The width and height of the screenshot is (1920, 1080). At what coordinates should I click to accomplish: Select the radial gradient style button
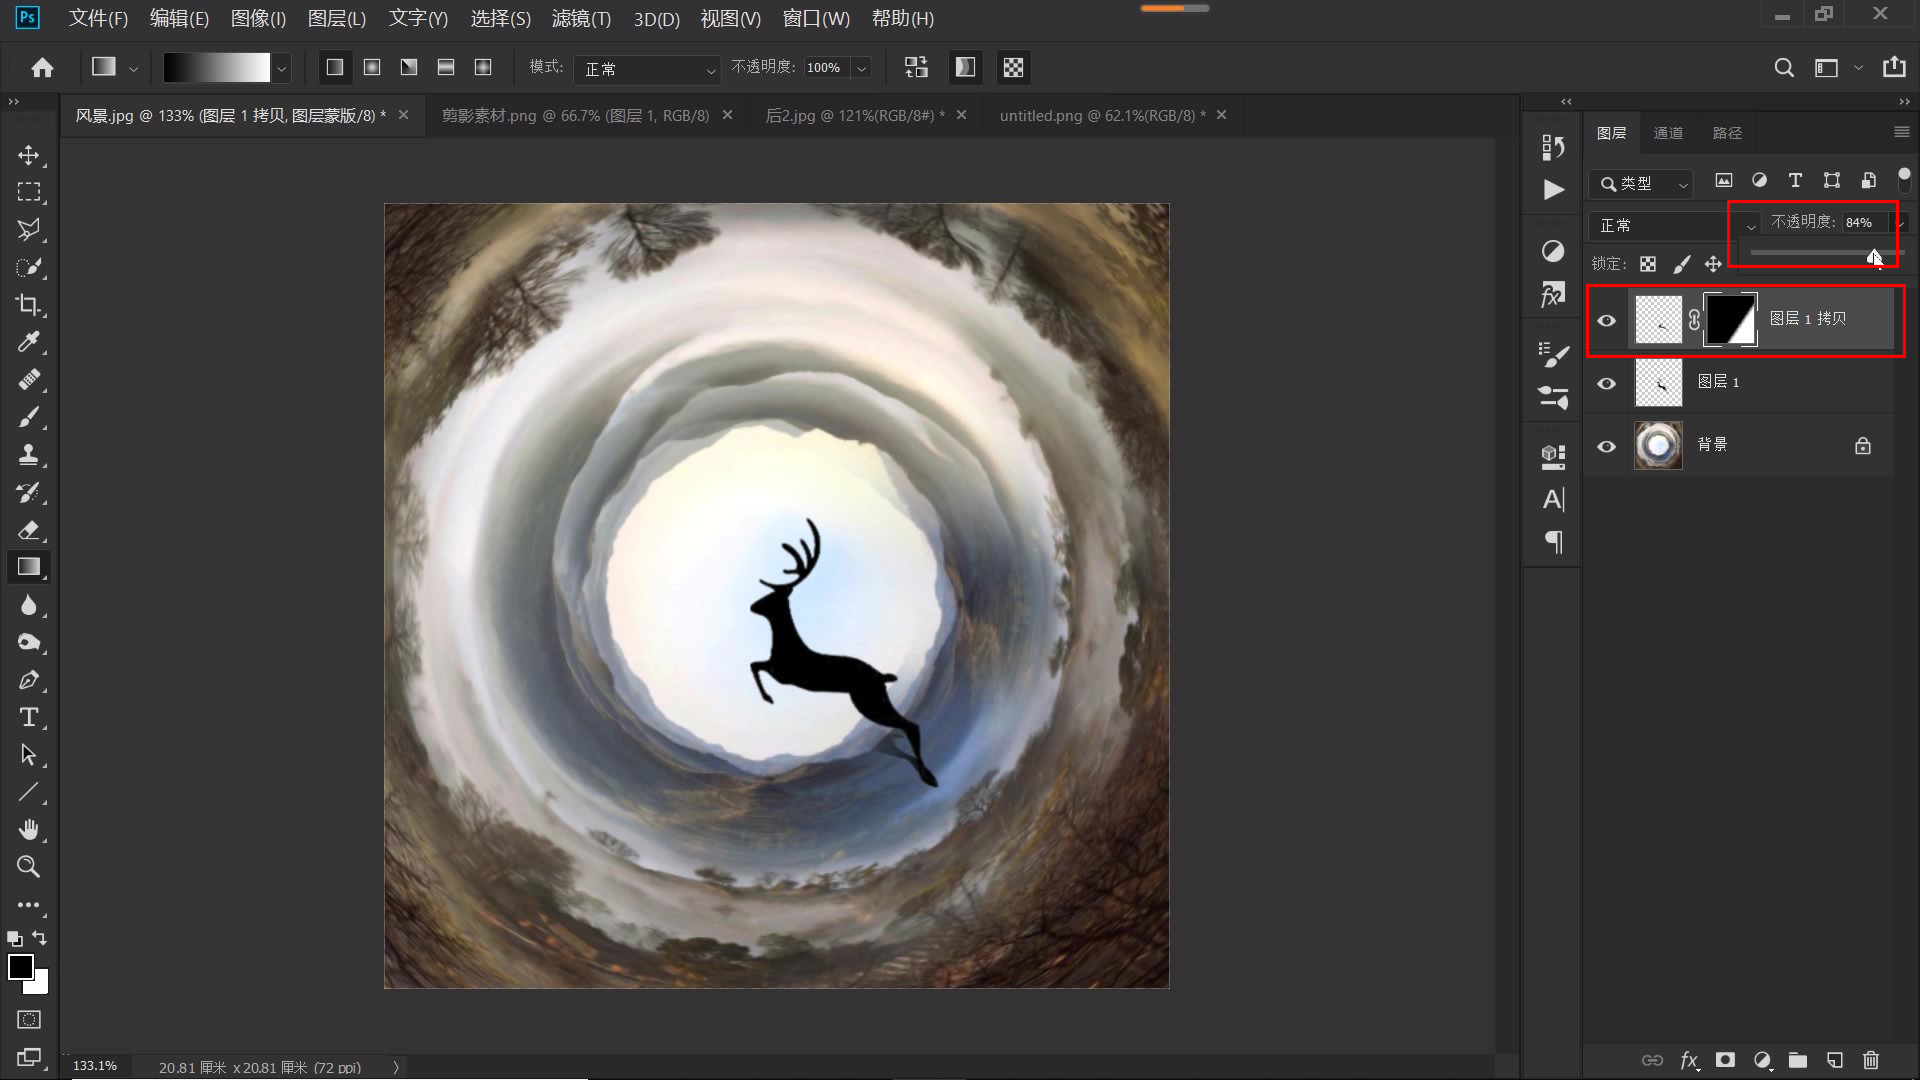372,67
